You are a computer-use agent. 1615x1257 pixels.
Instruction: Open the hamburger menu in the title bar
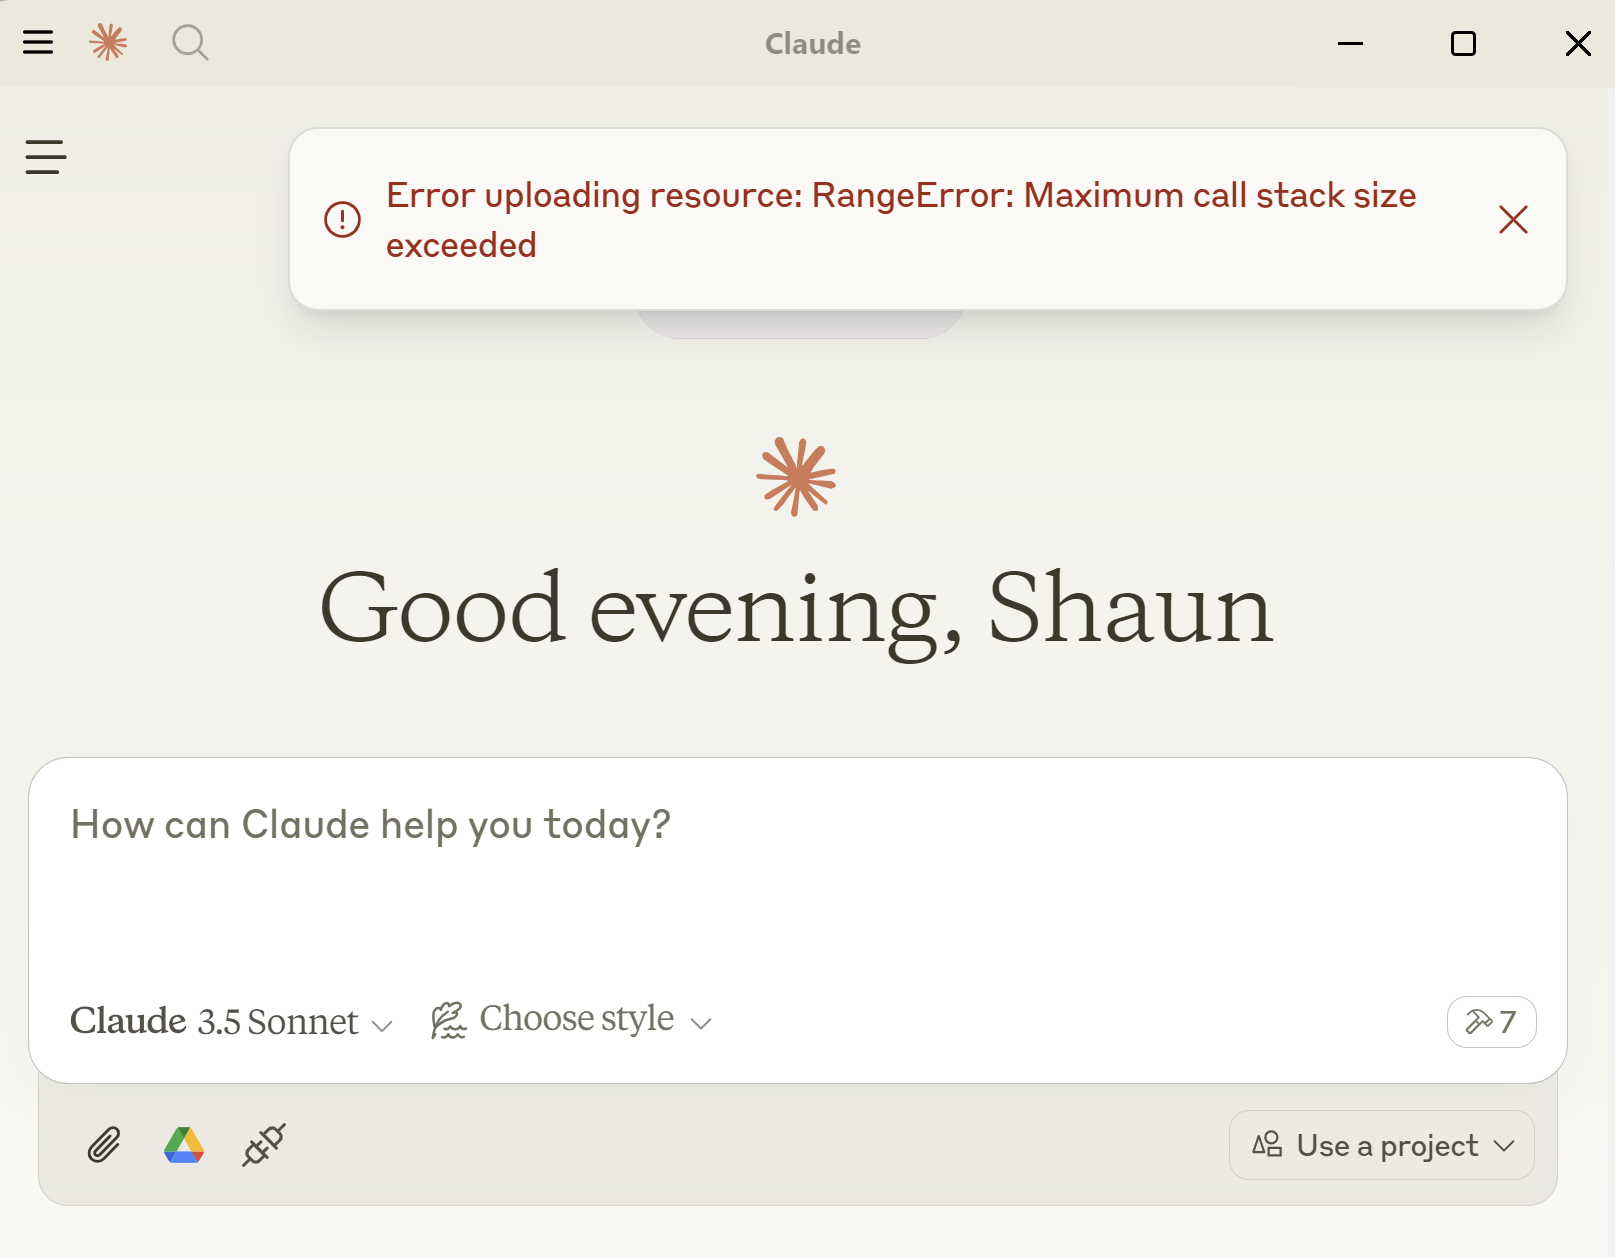38,42
